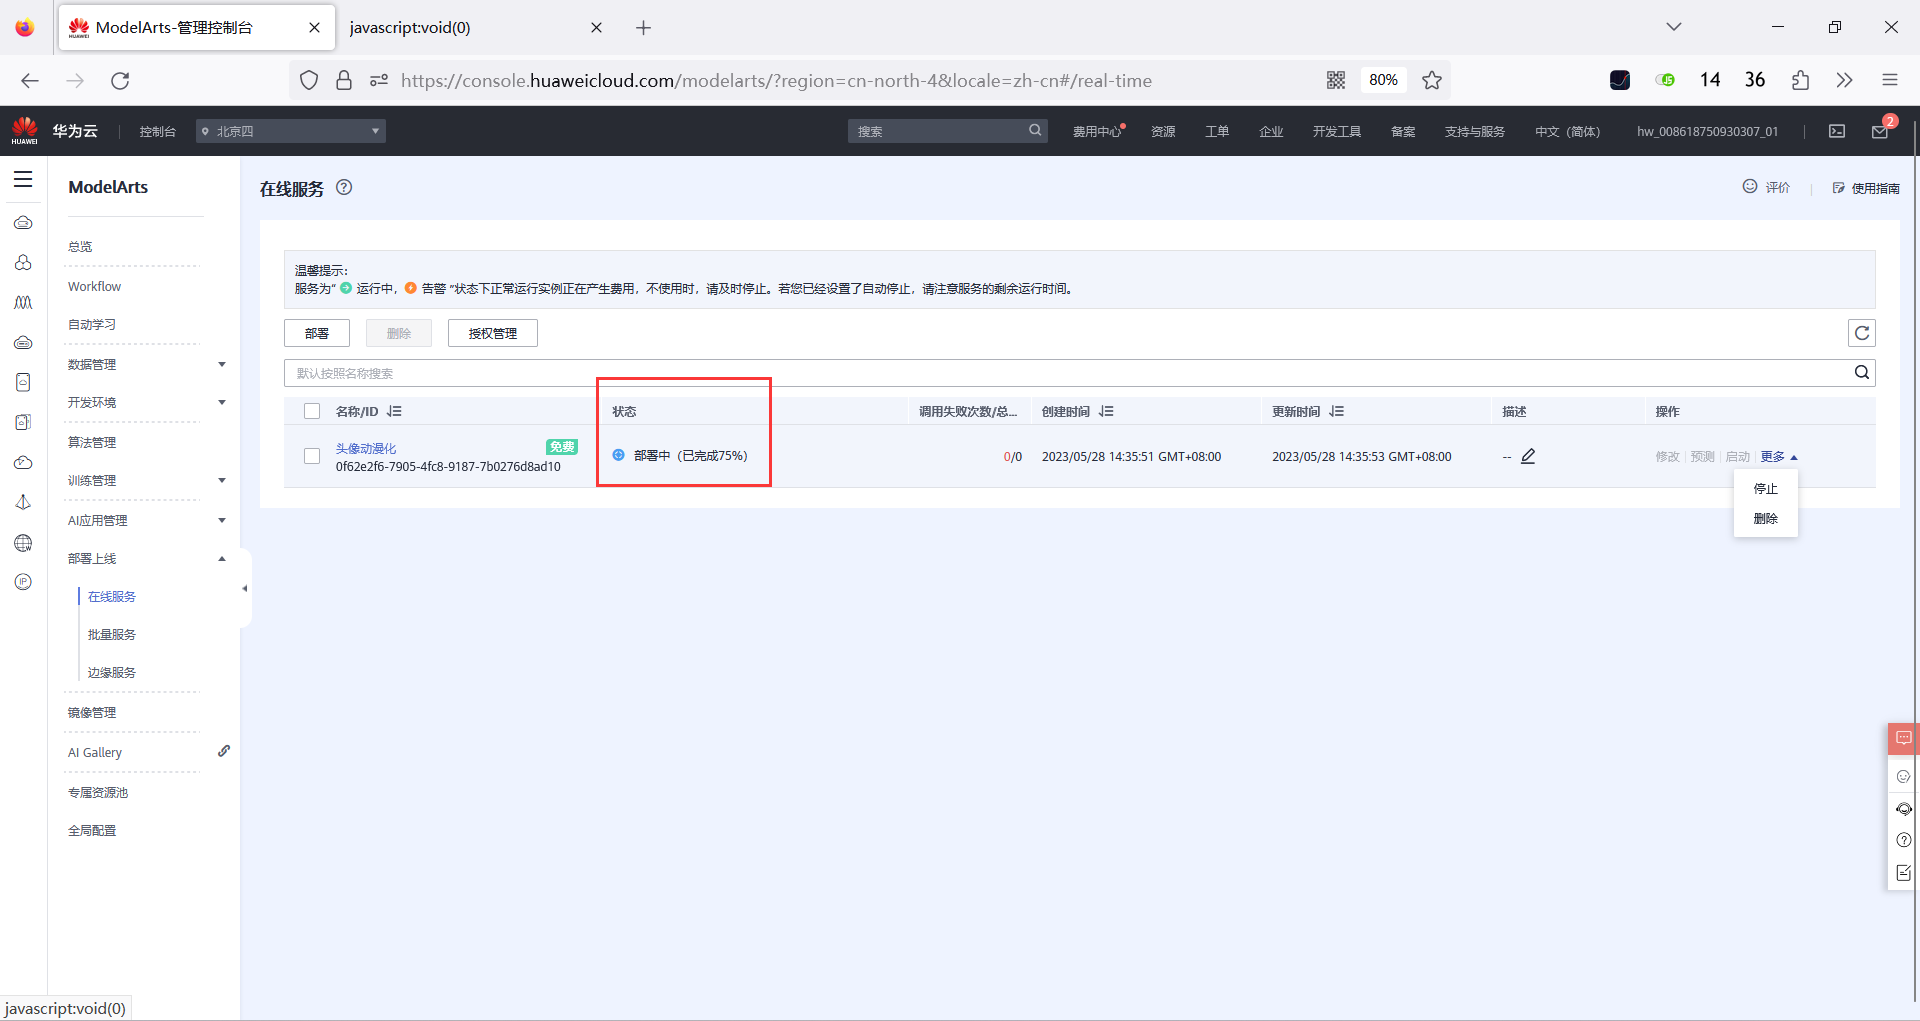Select 删除 from the more menu

coord(1765,519)
